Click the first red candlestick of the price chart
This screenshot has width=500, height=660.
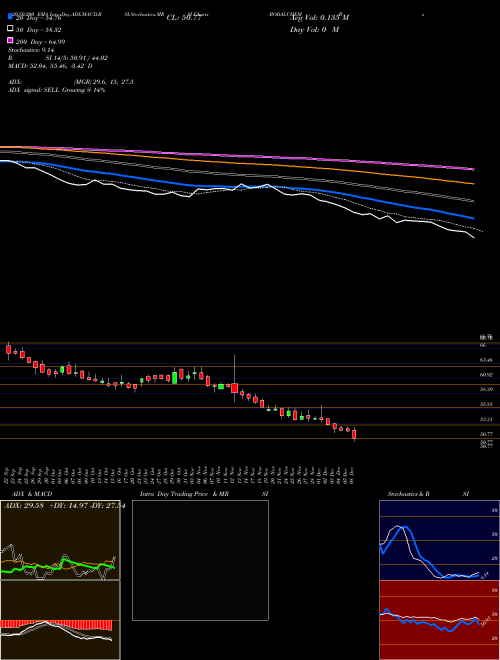(8, 350)
